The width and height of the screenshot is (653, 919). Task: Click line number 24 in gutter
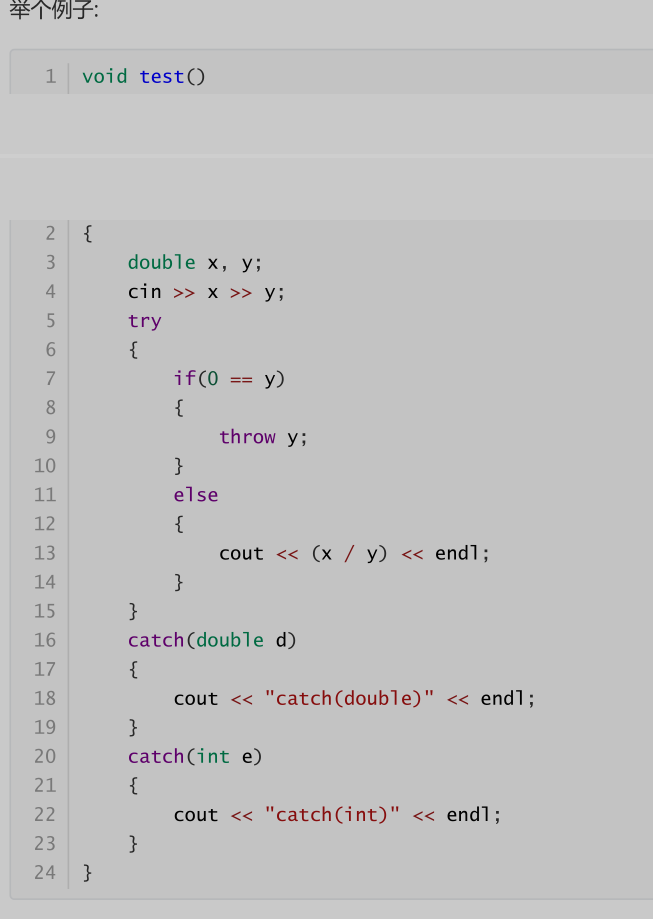click(45, 873)
